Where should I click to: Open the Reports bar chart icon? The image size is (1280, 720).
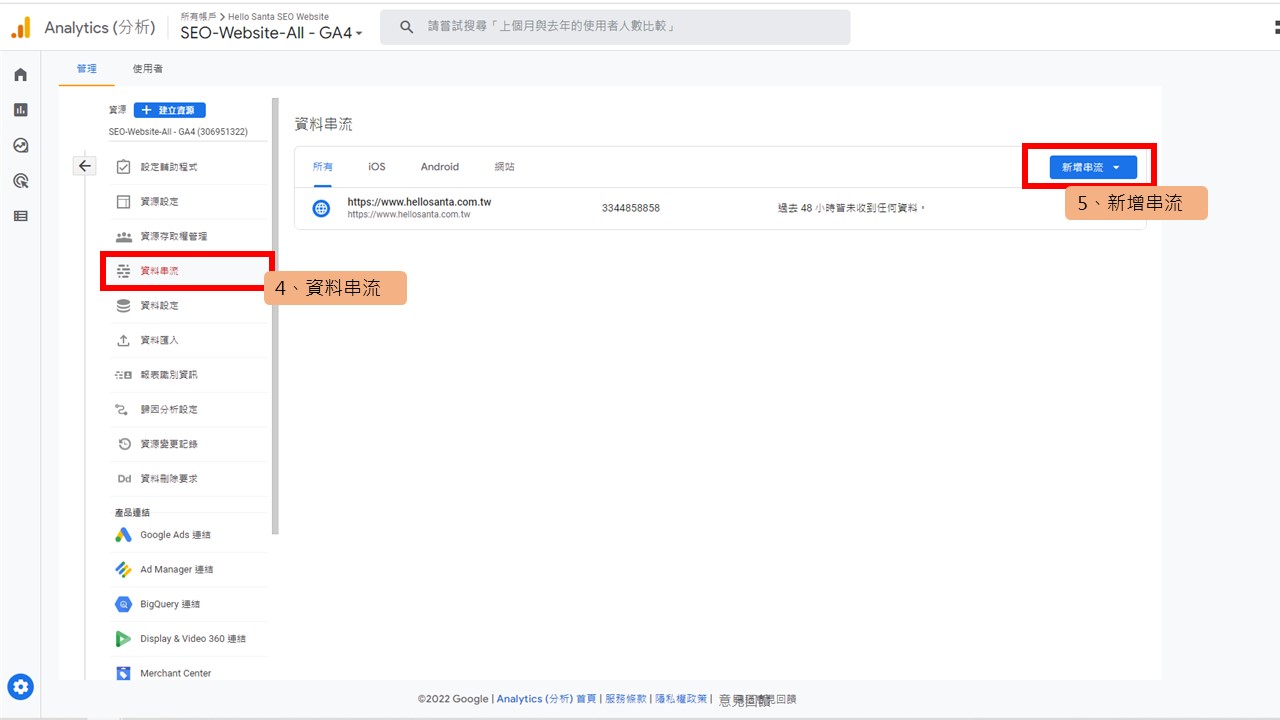[x=20, y=110]
